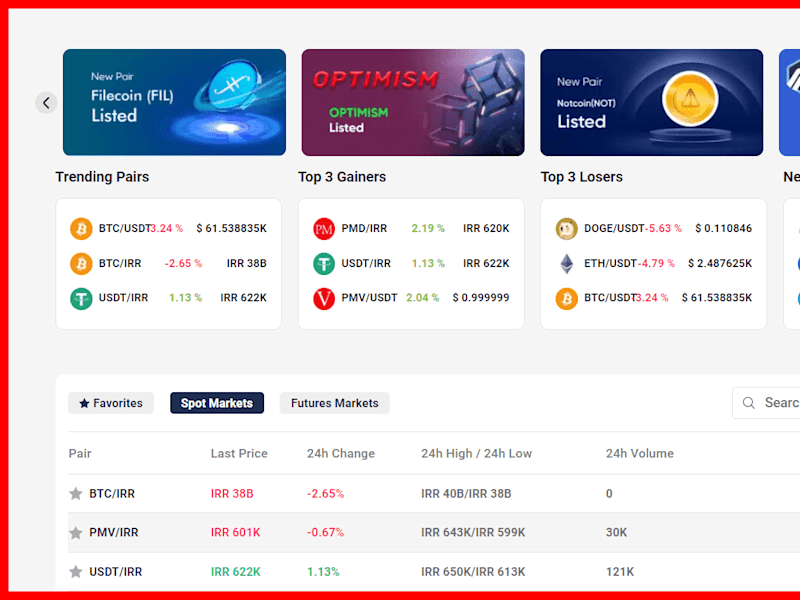Click the Trending Pairs heading
800x600 pixels.
[102, 177]
